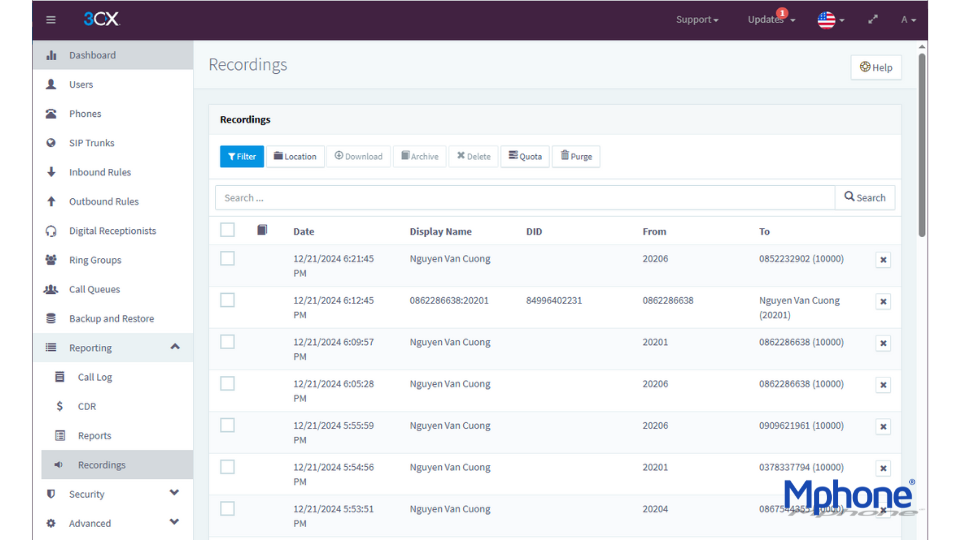
Task: Focus the recordings Search field
Action: pyautogui.click(x=525, y=198)
